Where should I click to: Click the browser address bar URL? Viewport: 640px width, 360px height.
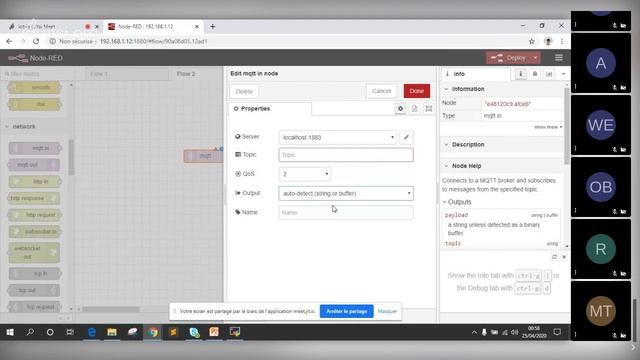point(153,41)
